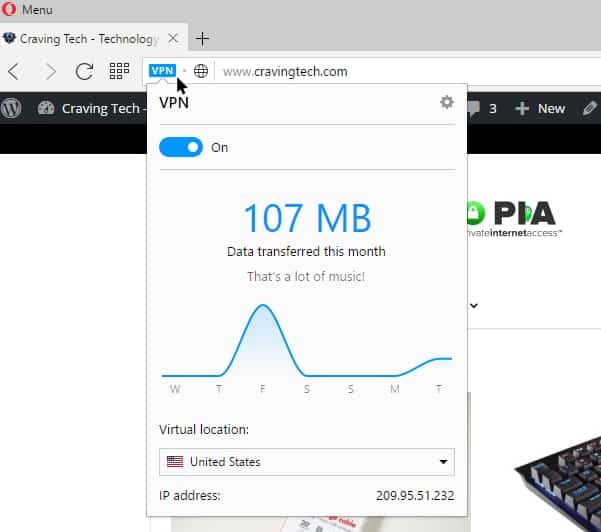This screenshot has width=601, height=532.
Task: Select the IP address 209.95.51.232
Action: 415,496
